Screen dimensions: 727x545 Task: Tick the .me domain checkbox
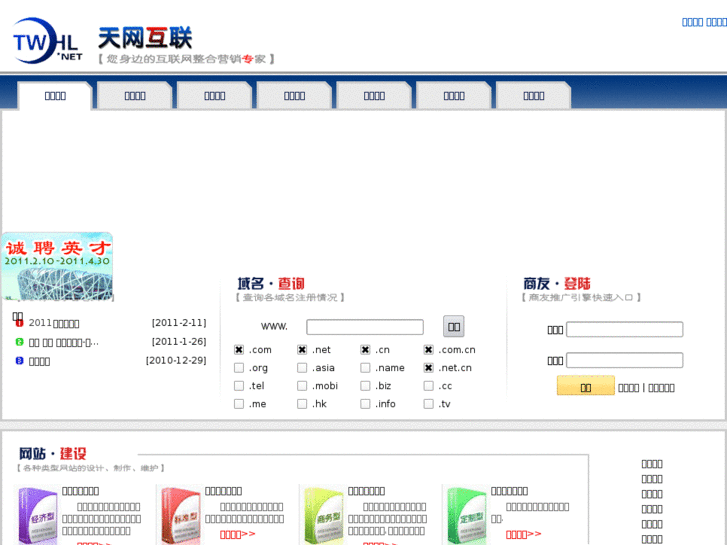239,404
